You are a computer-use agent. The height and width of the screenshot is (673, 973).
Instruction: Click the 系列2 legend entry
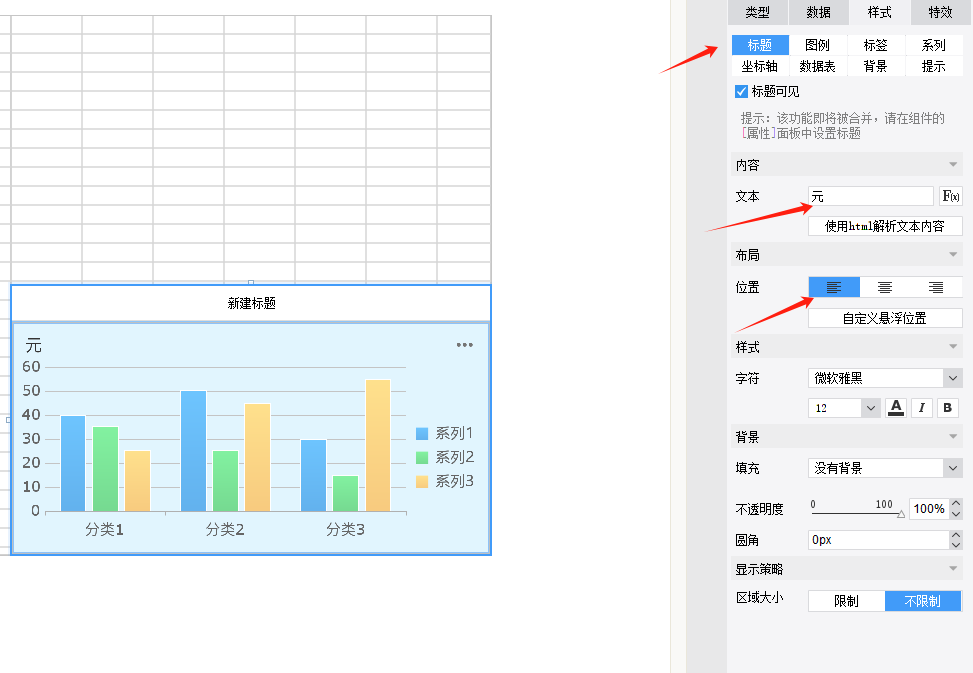point(445,457)
